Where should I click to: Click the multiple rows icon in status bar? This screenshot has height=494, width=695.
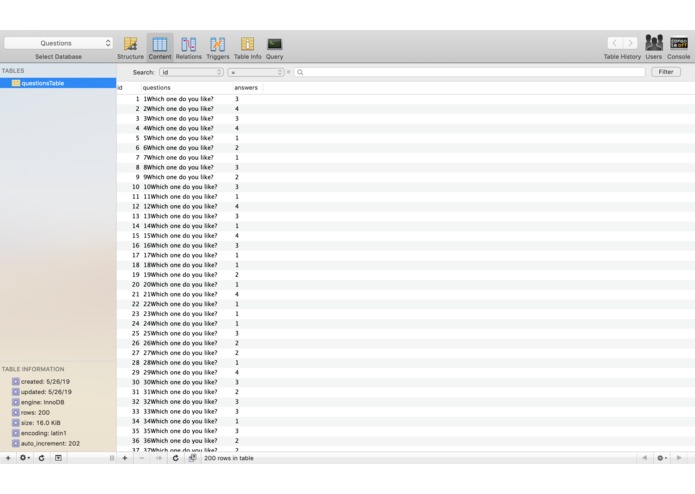192,458
